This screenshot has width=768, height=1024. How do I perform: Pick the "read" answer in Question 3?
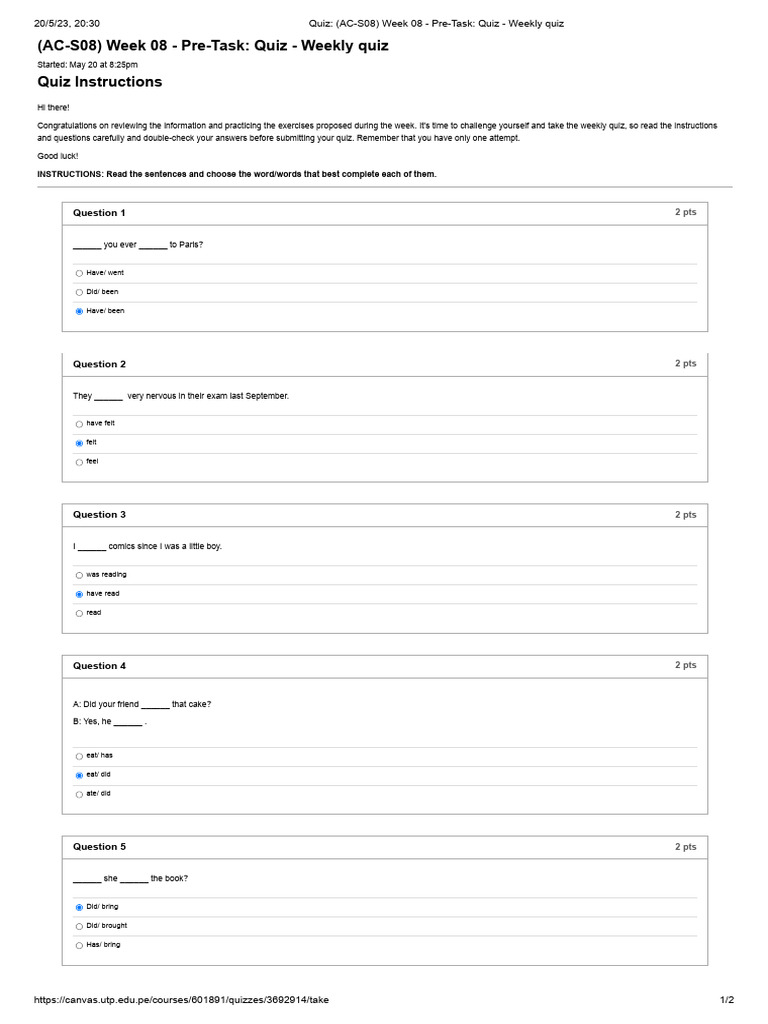click(79, 613)
